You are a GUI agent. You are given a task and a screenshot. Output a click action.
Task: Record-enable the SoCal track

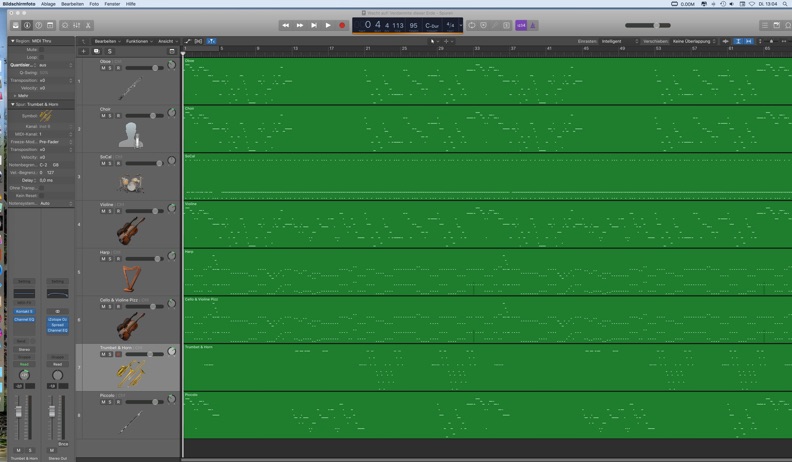pyautogui.click(x=118, y=163)
